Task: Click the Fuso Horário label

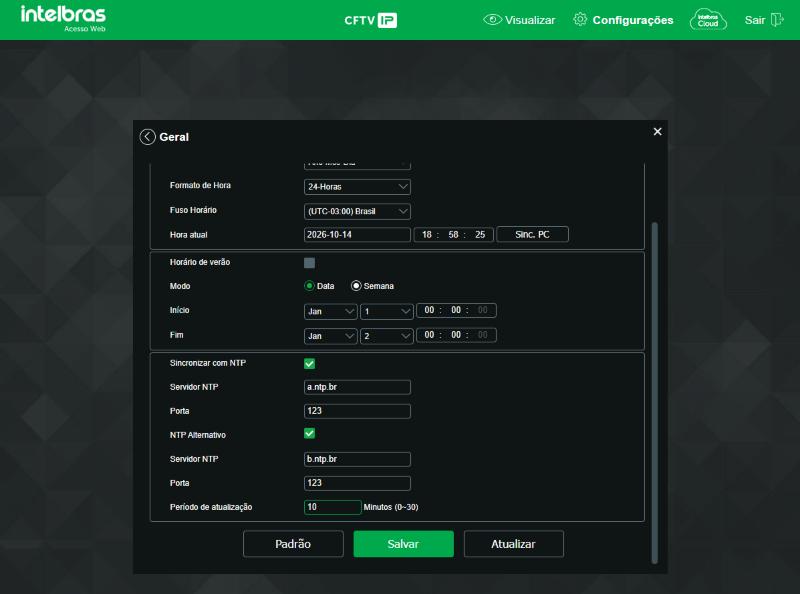Action: 193,210
